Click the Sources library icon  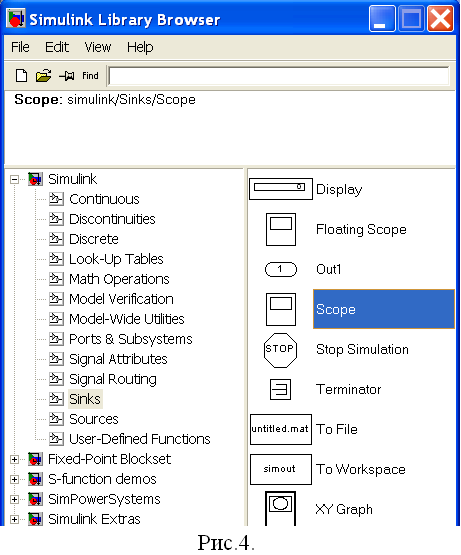56,419
